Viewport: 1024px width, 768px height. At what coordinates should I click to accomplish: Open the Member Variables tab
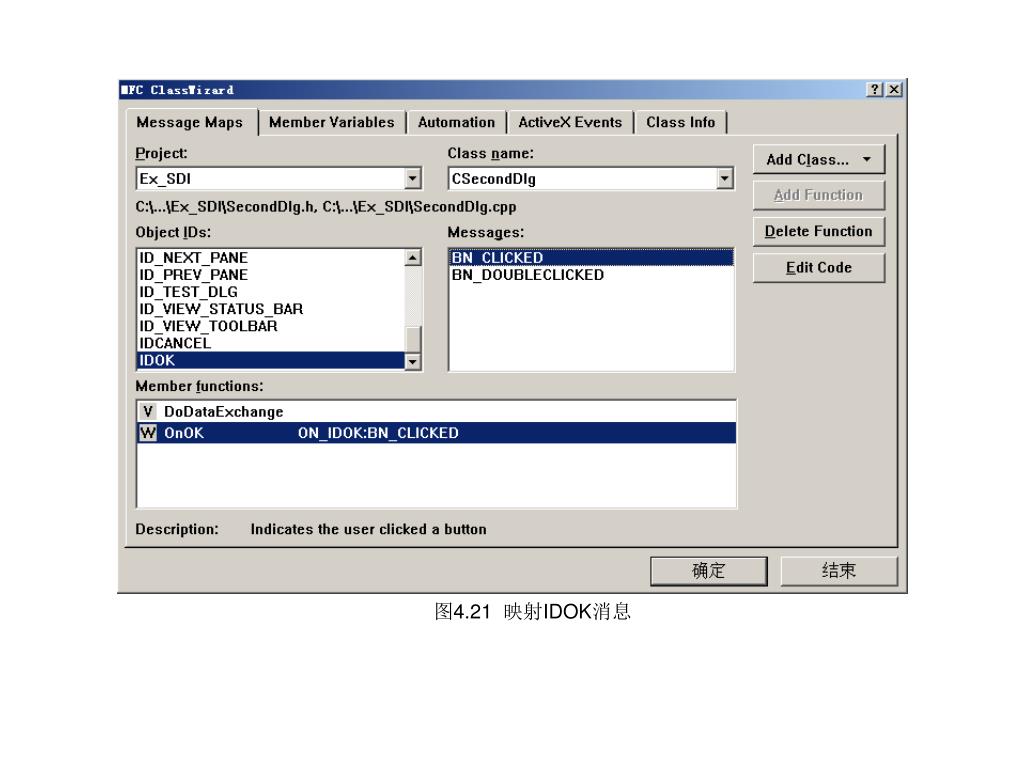(x=332, y=122)
